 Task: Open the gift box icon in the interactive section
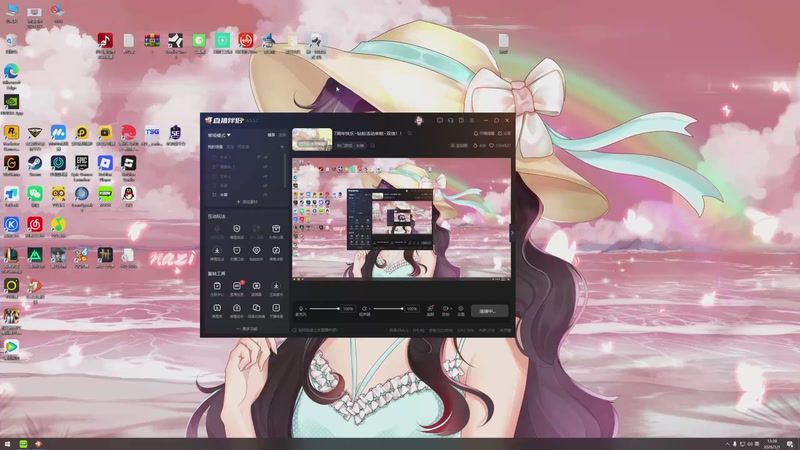coord(276,231)
